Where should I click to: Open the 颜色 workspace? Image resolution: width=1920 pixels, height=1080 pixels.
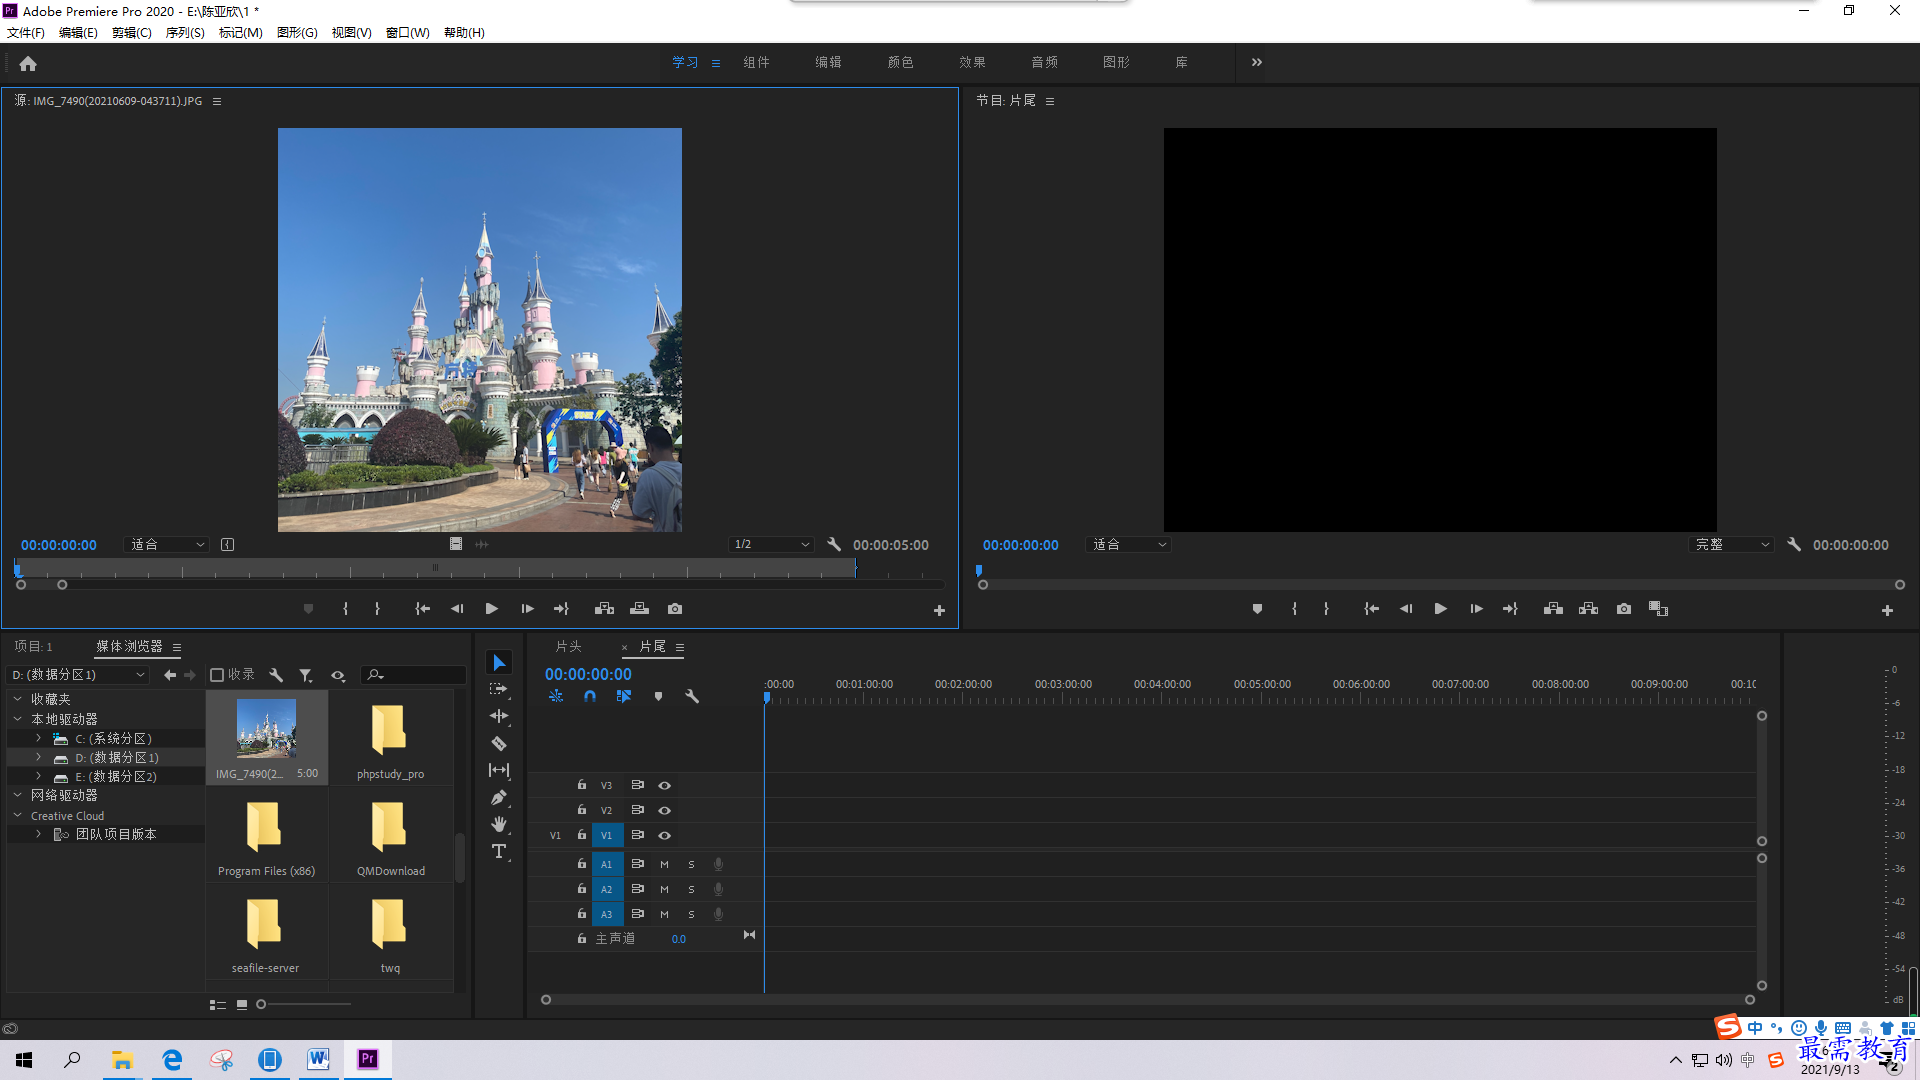(x=900, y=62)
